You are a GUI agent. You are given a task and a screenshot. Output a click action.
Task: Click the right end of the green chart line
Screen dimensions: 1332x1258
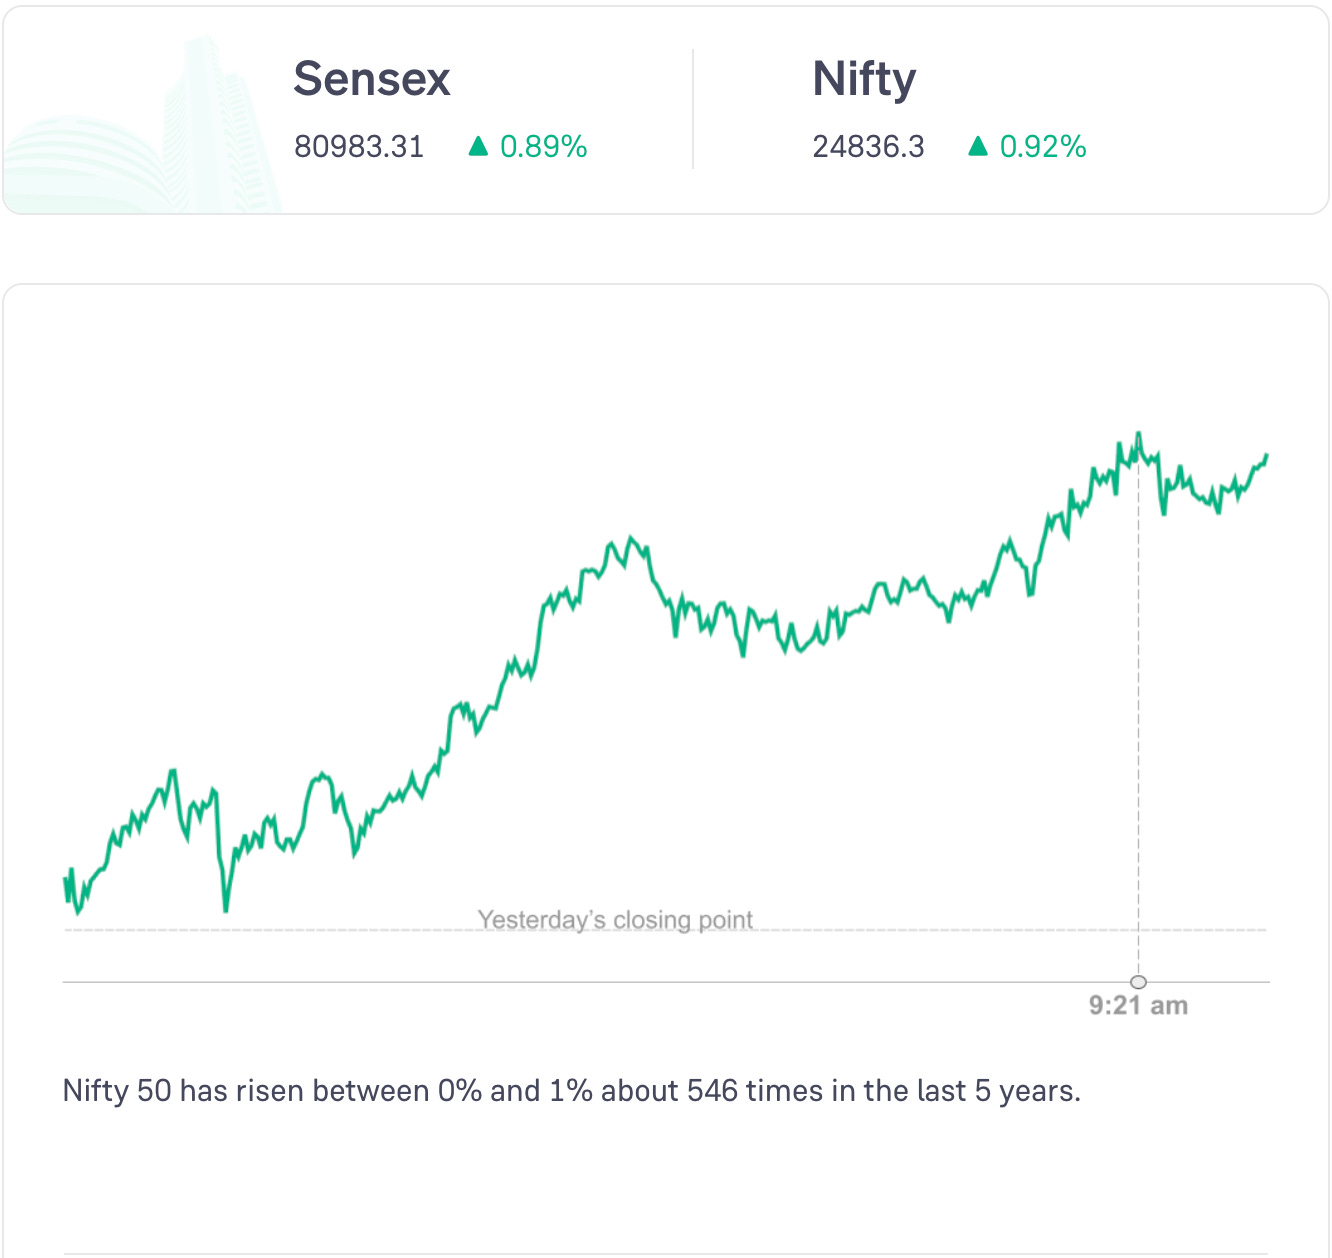1266,456
